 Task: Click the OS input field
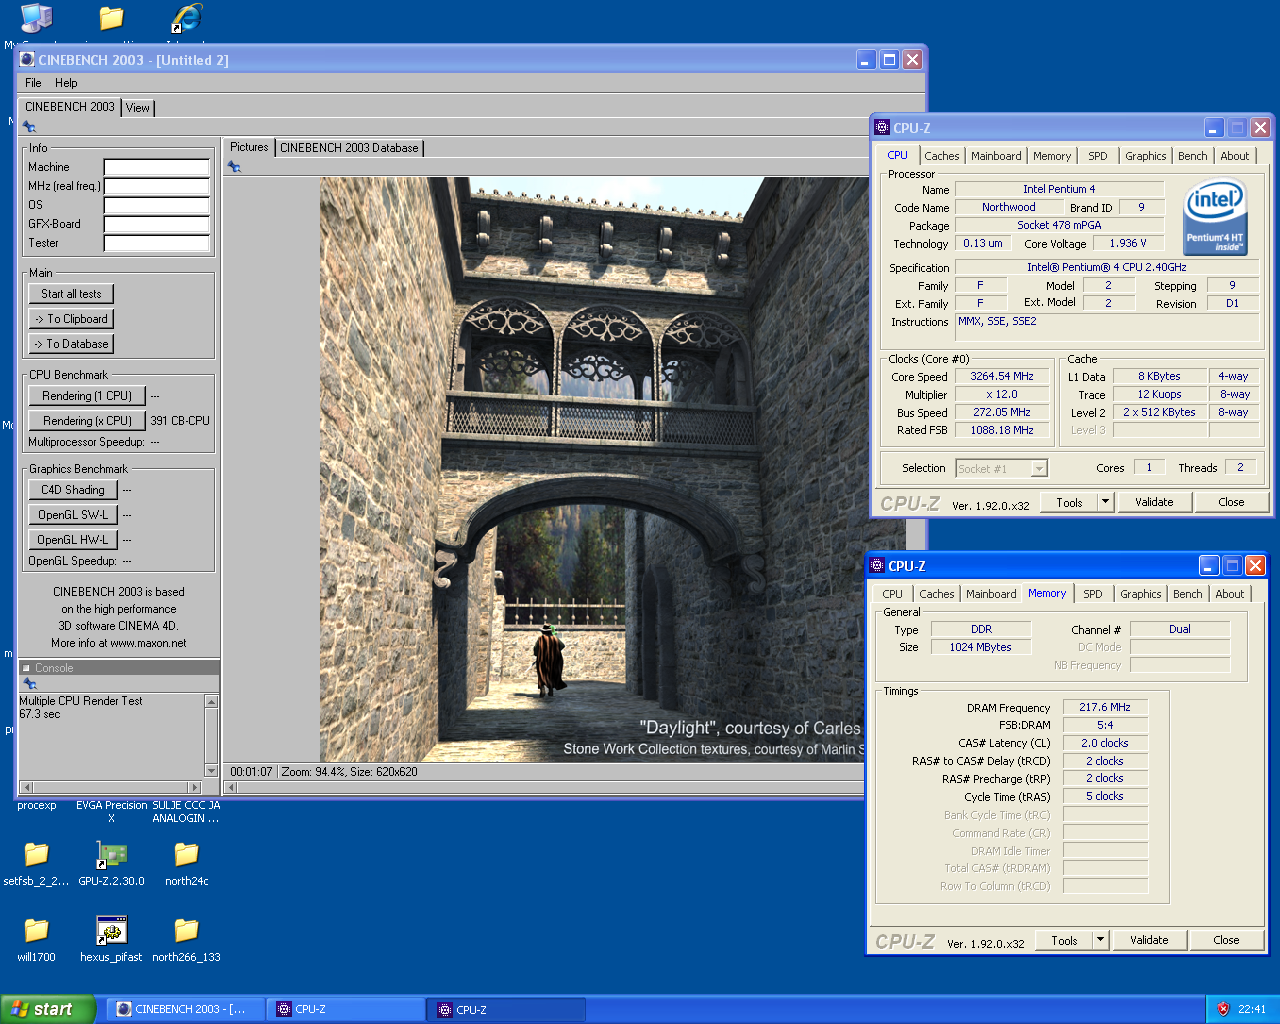(x=157, y=205)
